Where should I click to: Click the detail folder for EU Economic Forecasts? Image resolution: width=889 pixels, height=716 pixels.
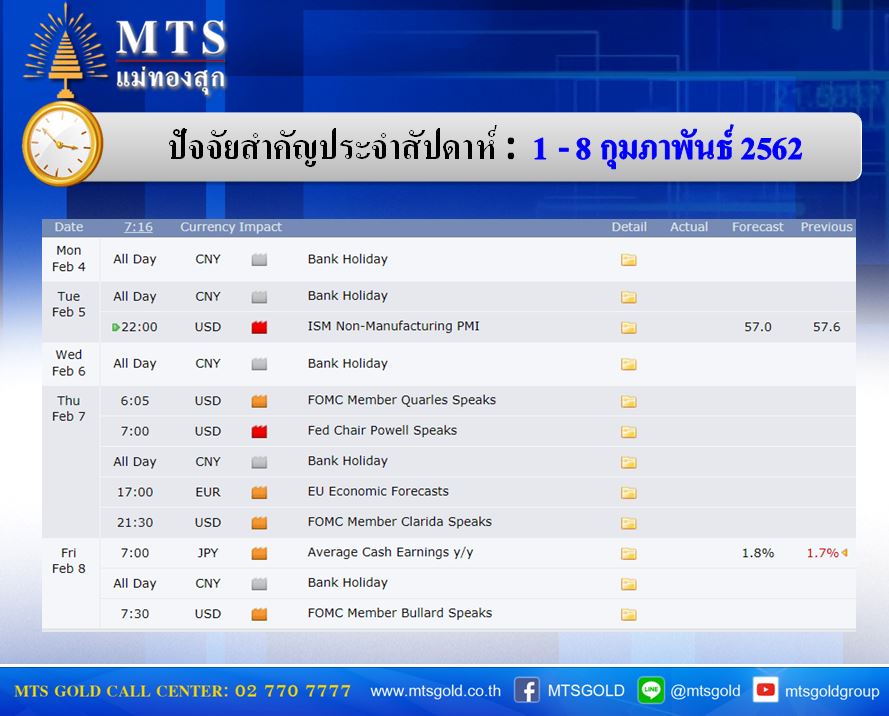tap(628, 493)
